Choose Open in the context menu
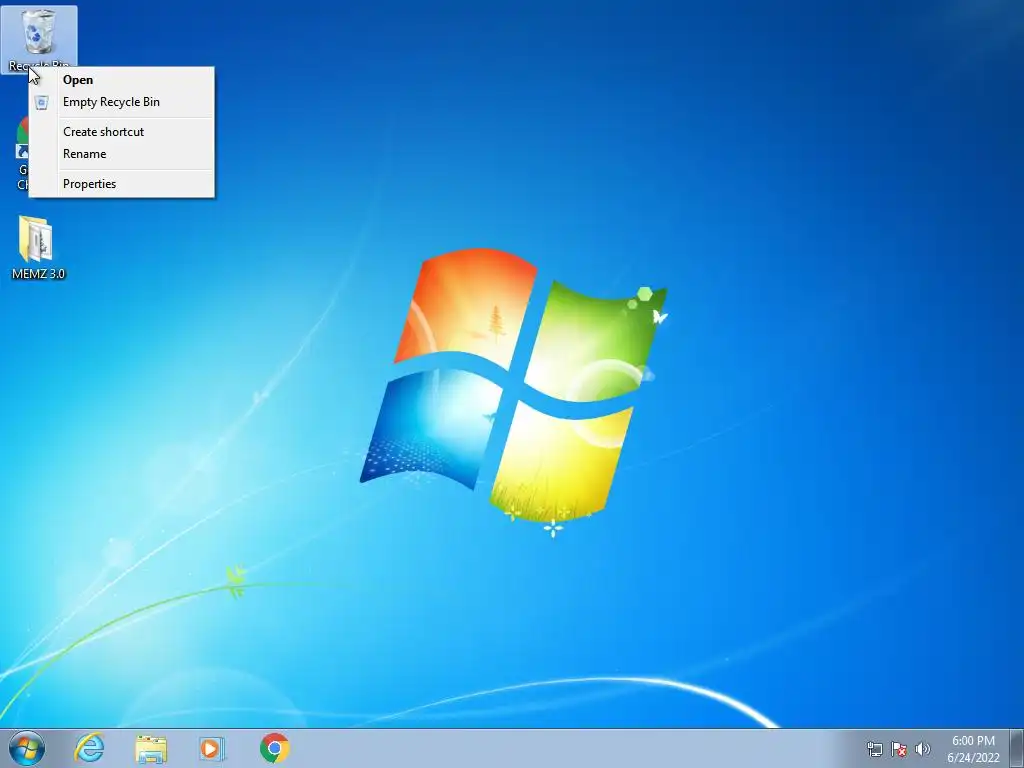 tap(121, 80)
